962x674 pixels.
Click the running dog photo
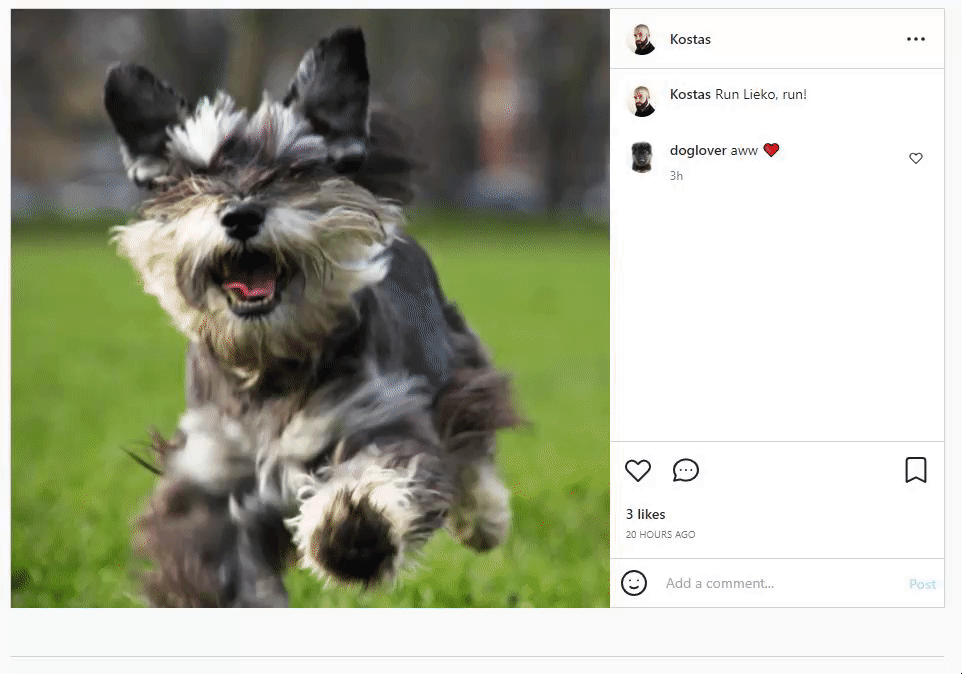pyautogui.click(x=310, y=308)
